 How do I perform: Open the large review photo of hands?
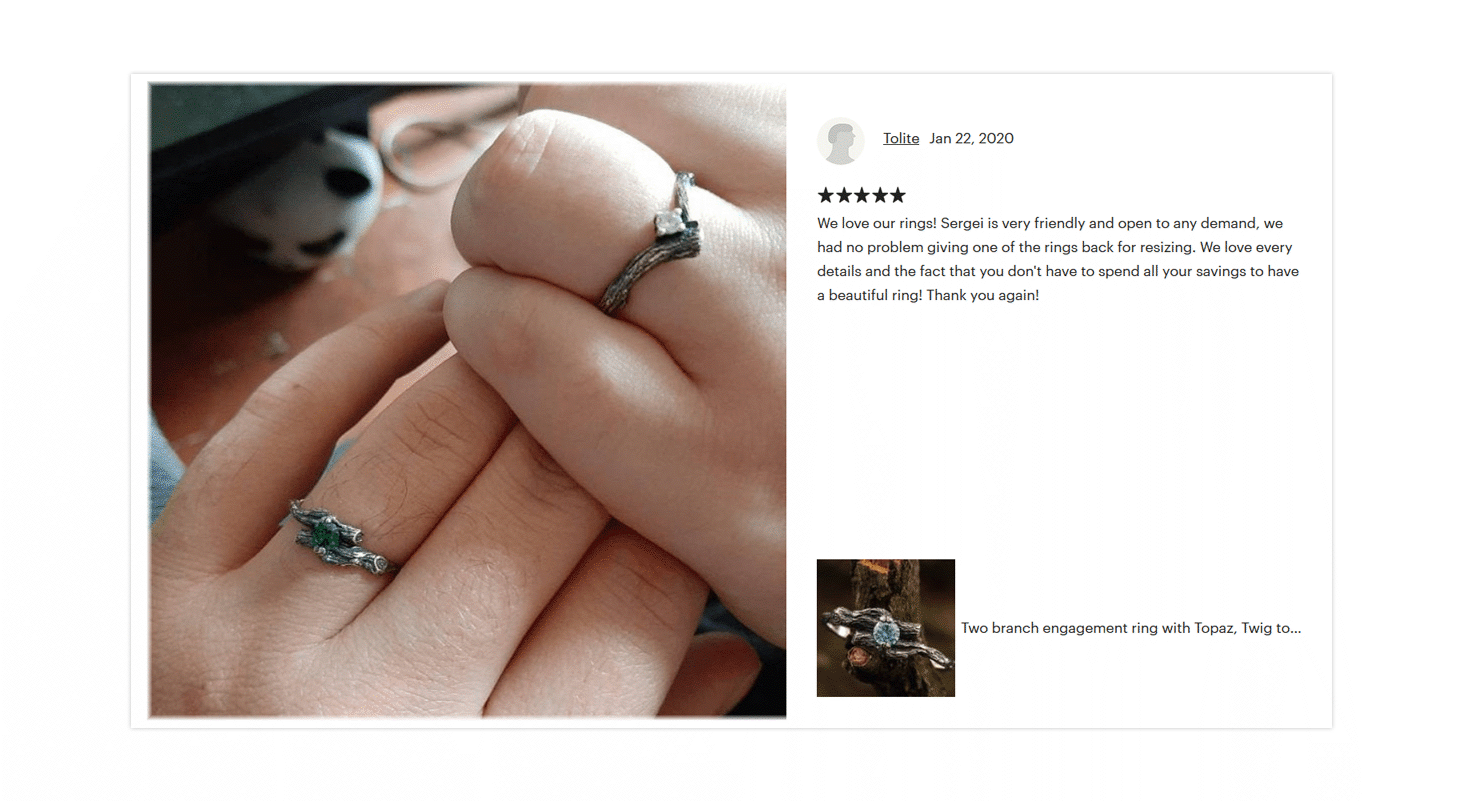pyautogui.click(x=468, y=400)
